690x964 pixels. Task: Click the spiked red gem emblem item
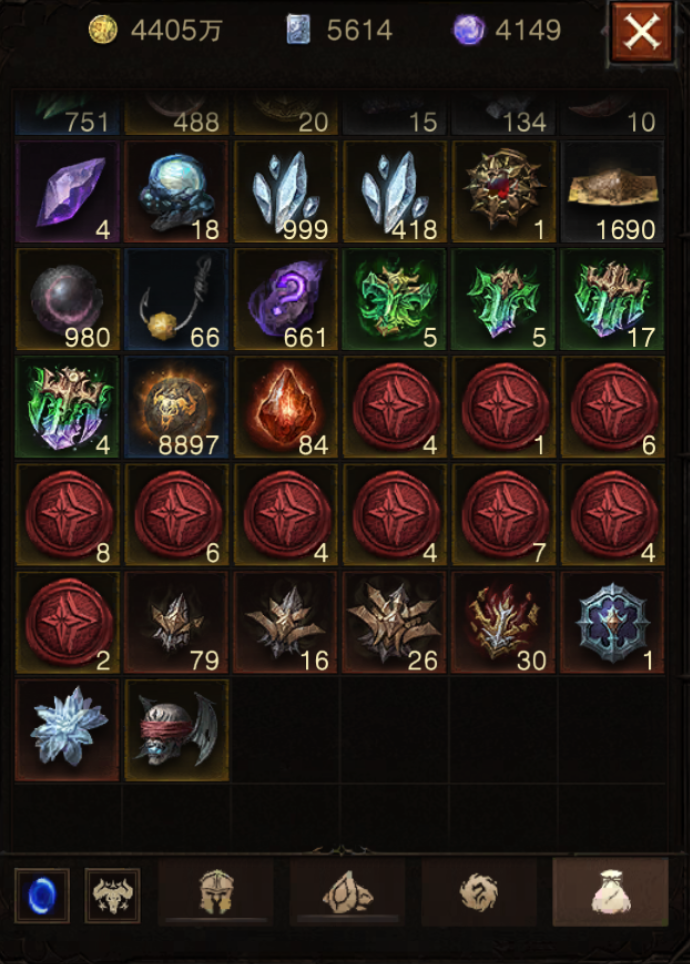click(504, 192)
